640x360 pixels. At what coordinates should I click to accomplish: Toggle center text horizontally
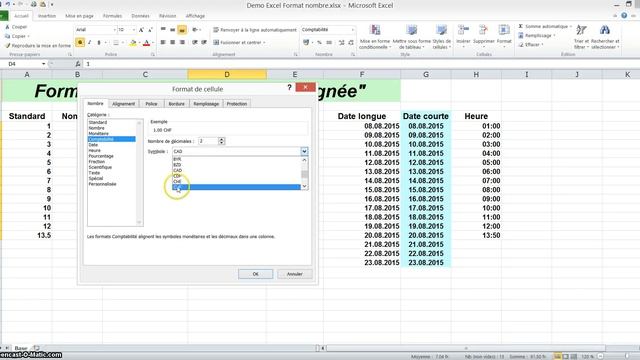click(172, 42)
